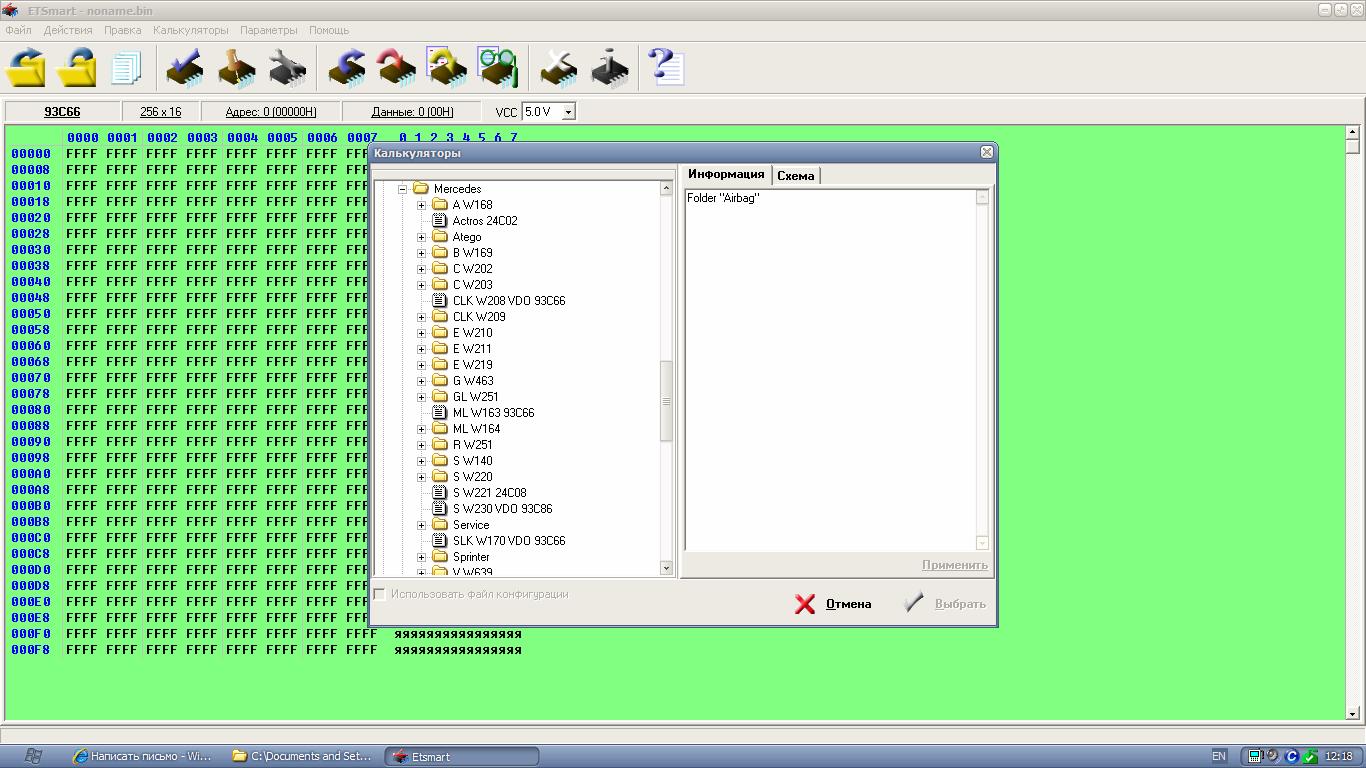
Task: Expand the G W463 folder
Action: pos(421,381)
